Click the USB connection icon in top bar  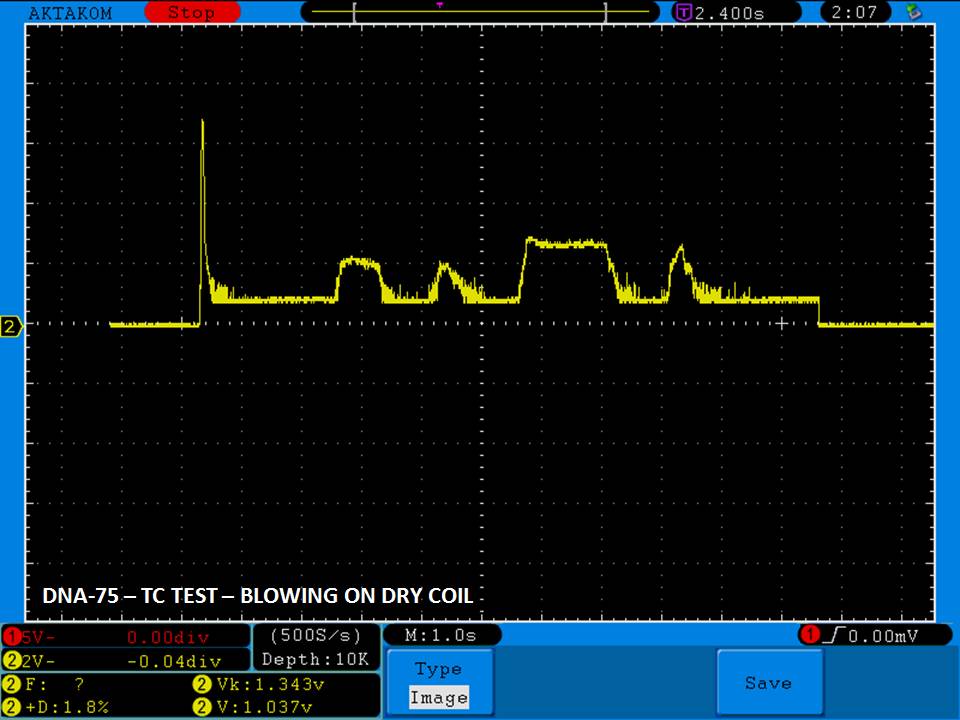coord(912,13)
